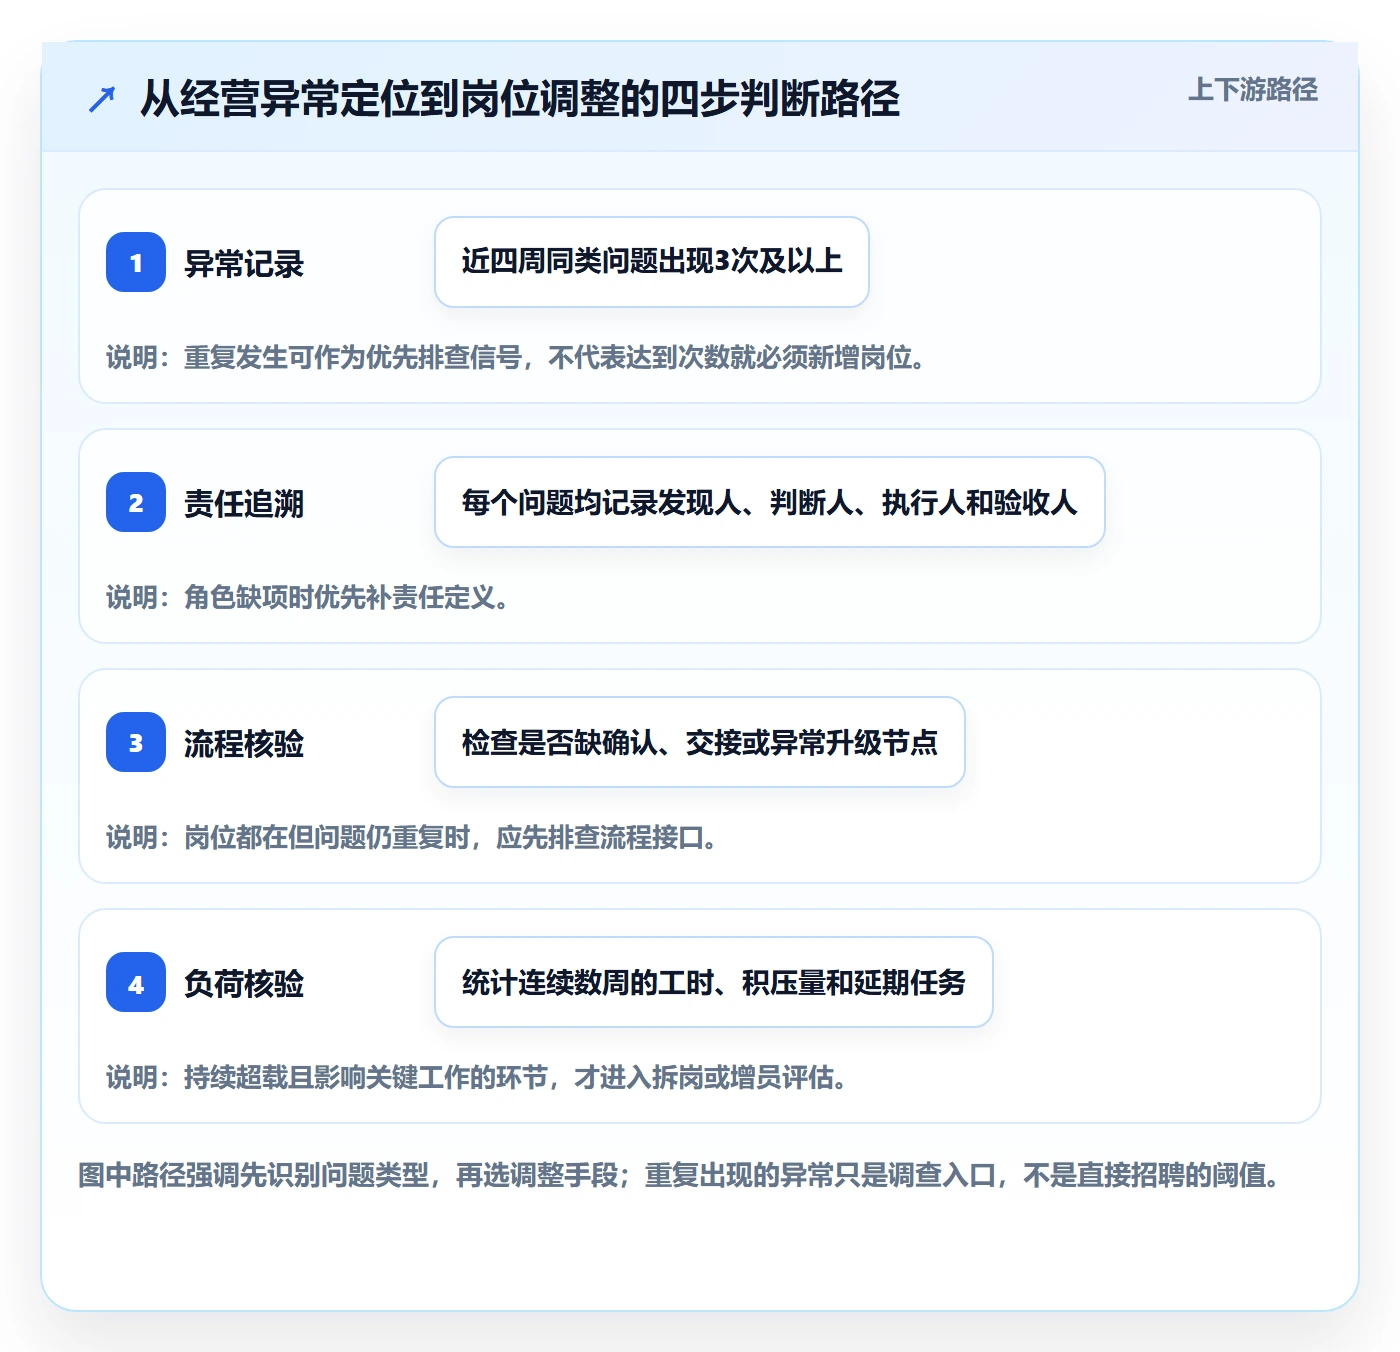Click the 流程核验 step label
This screenshot has width=1400, height=1352.
click(x=244, y=744)
